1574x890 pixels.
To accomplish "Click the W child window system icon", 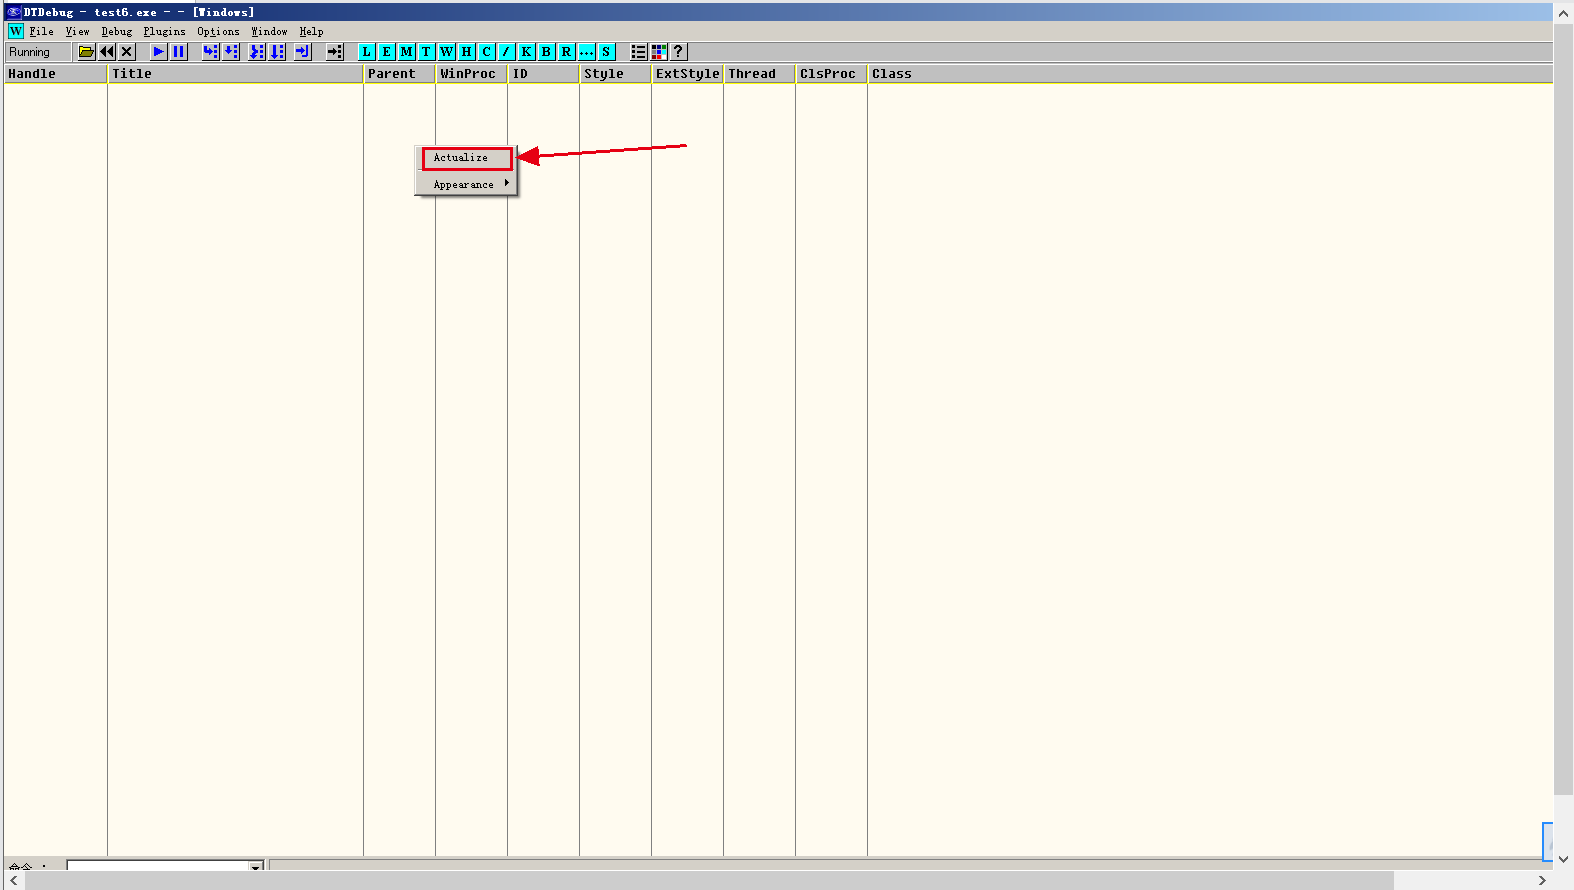I will (x=16, y=32).
